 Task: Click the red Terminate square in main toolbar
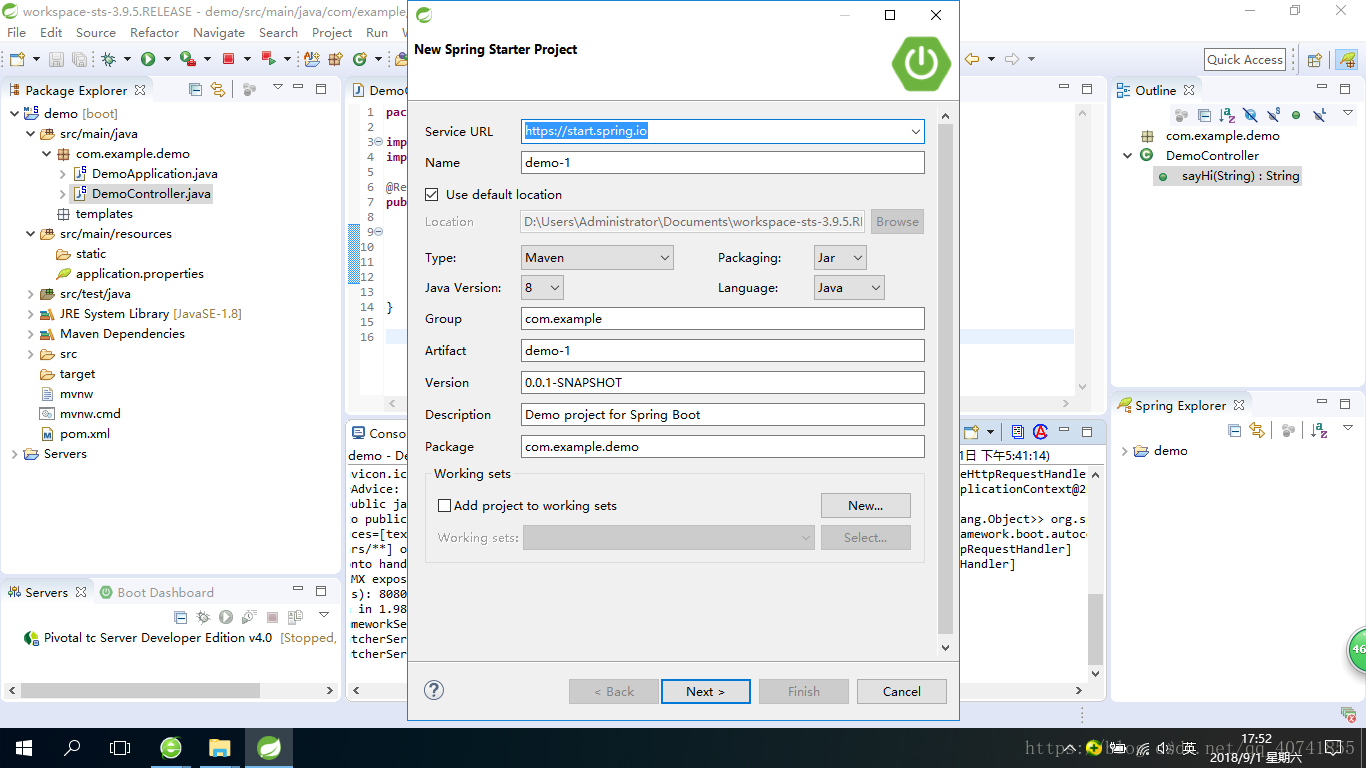pyautogui.click(x=228, y=59)
